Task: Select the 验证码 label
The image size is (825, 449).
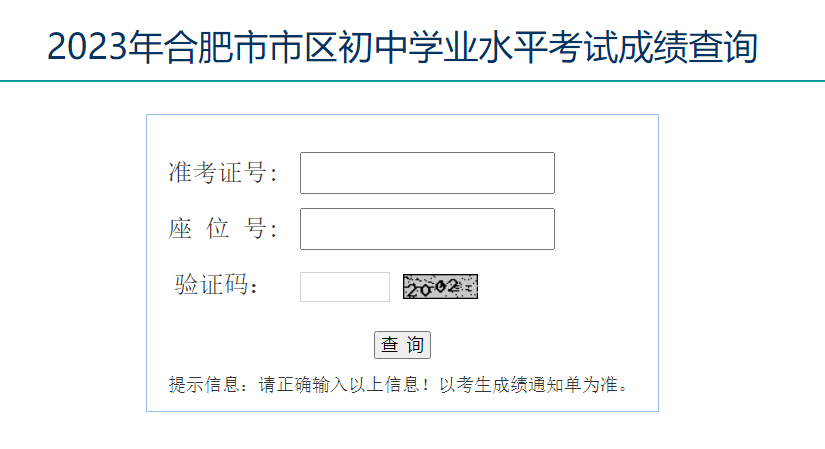Action: point(217,285)
